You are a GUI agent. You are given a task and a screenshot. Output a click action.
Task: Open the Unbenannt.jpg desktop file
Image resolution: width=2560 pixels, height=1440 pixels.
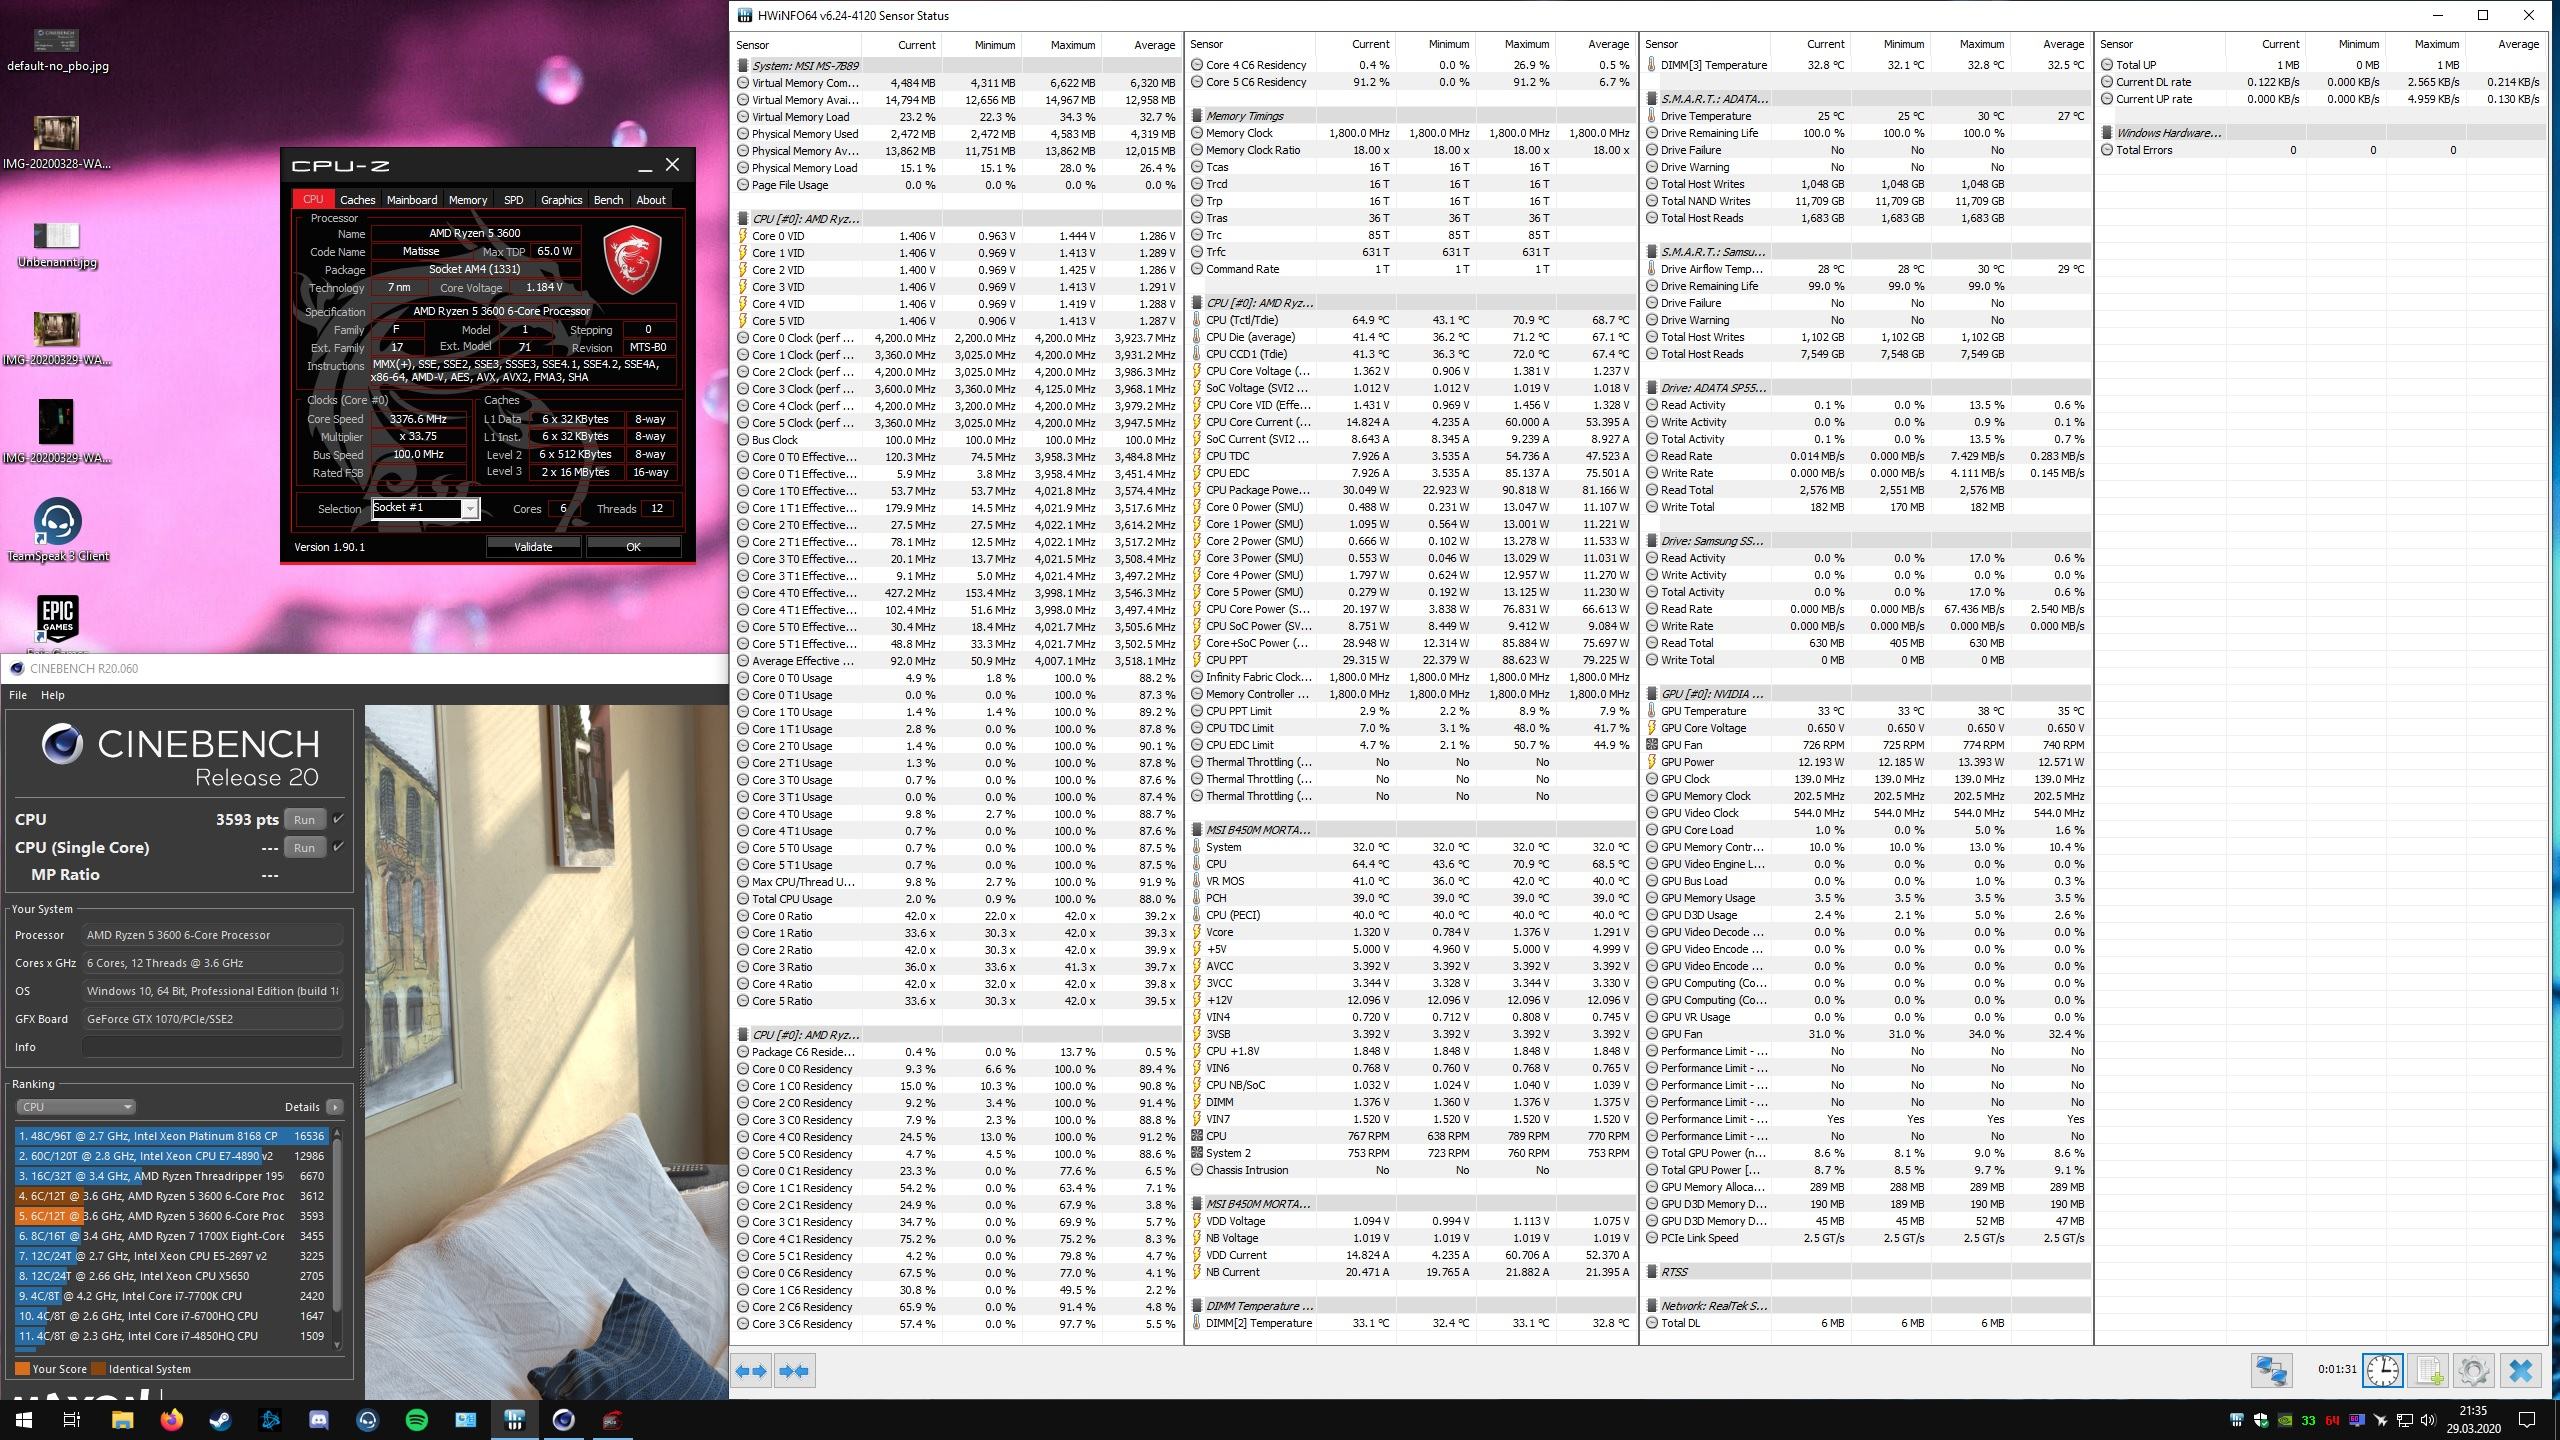pyautogui.click(x=57, y=245)
